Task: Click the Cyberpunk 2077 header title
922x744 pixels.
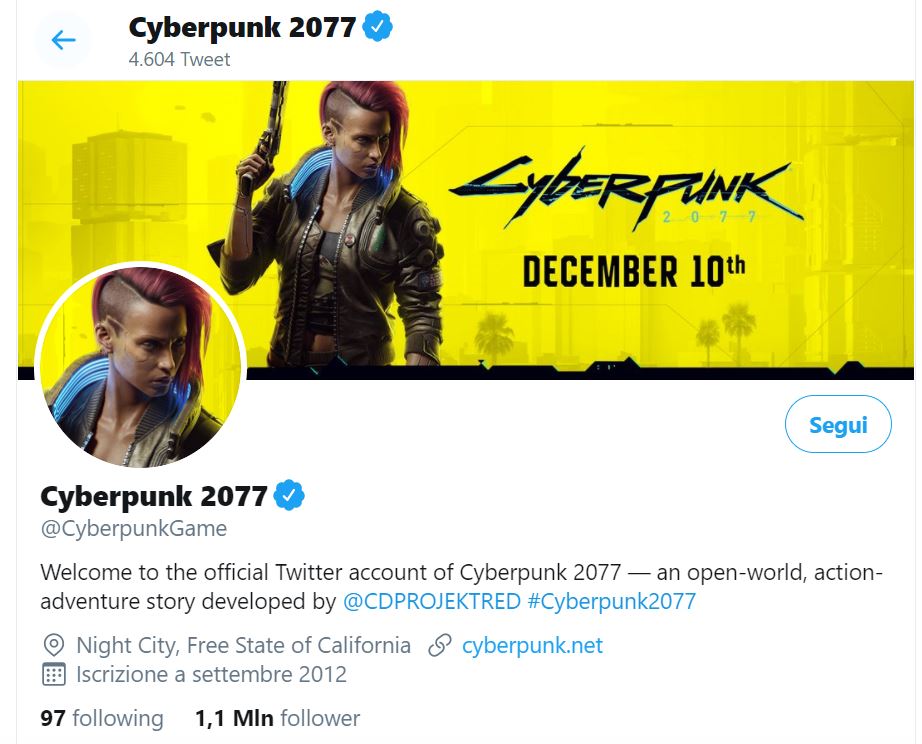Action: 241,28
